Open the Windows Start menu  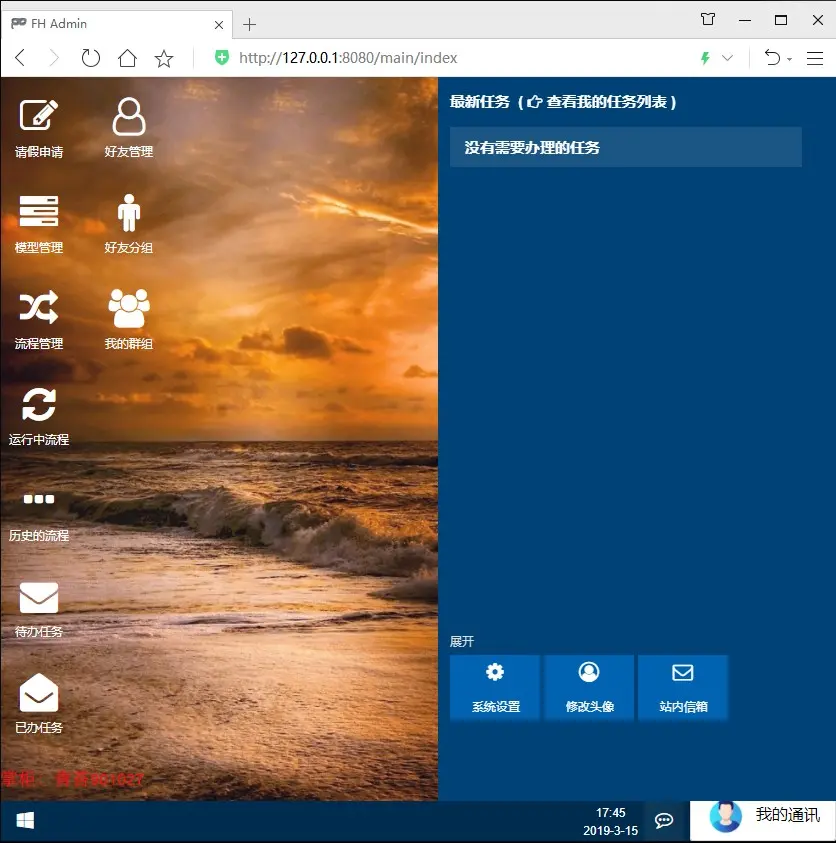[25, 820]
